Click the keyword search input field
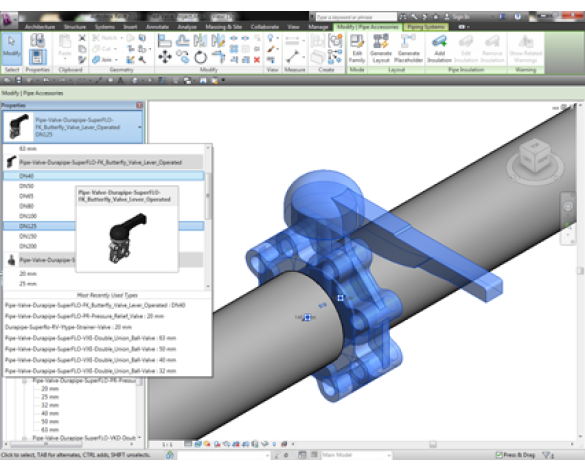Screen dimensions: 585x471 [356, 17]
